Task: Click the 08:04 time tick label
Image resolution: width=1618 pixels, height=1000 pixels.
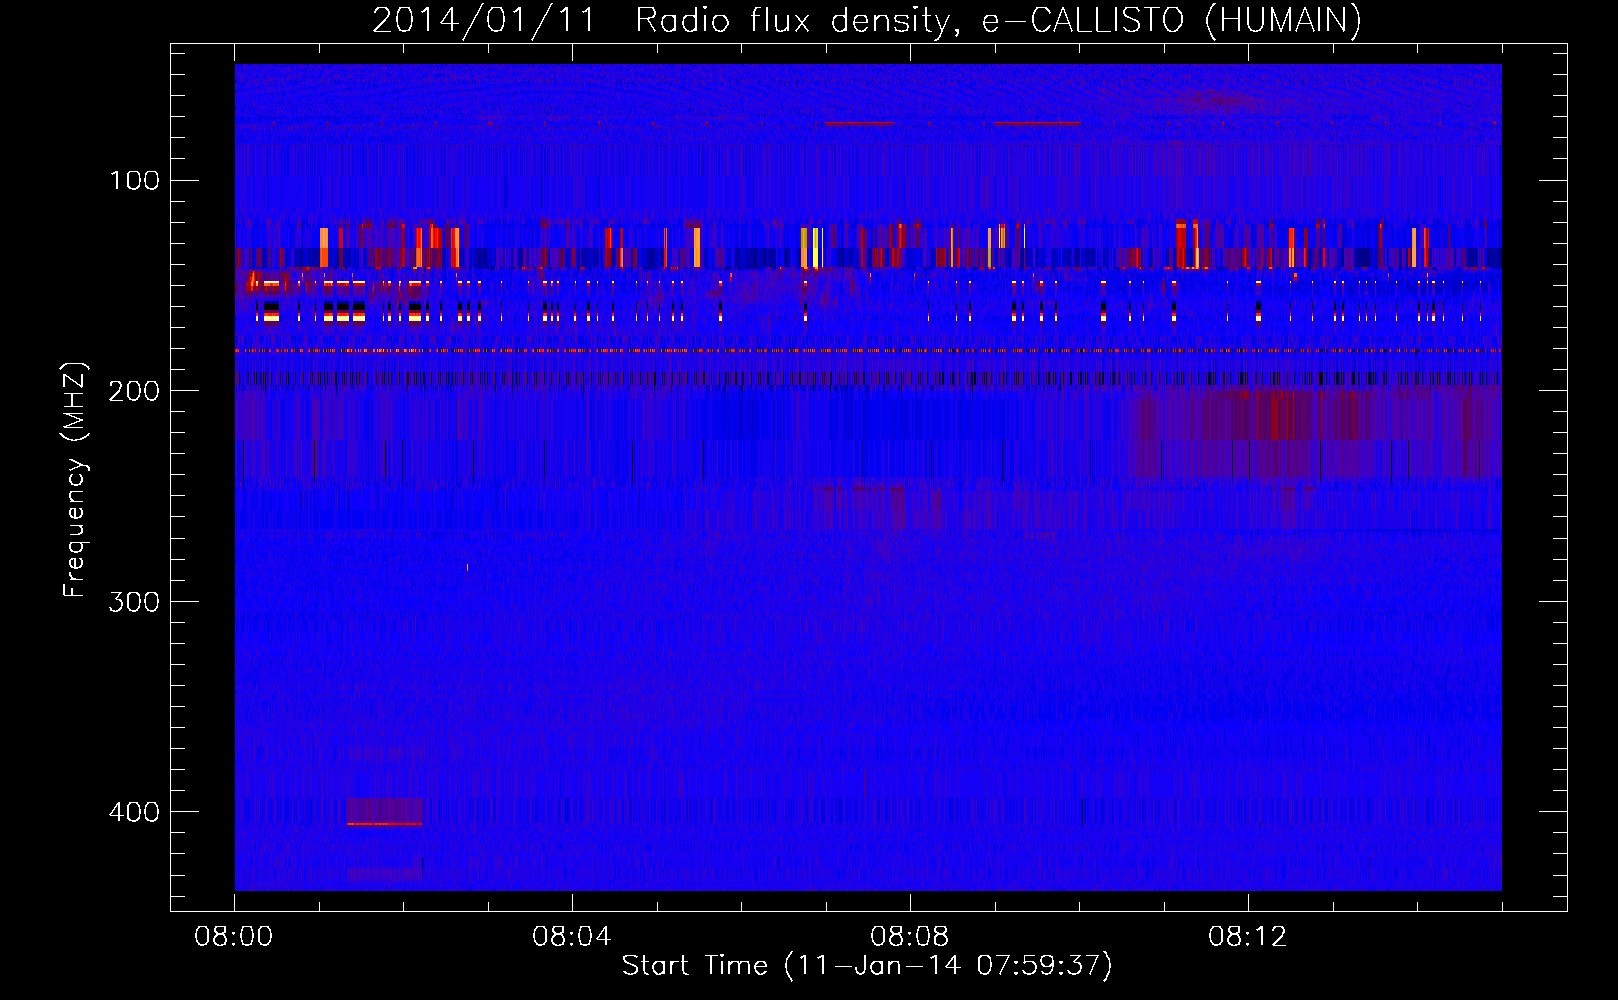Action: click(x=572, y=937)
